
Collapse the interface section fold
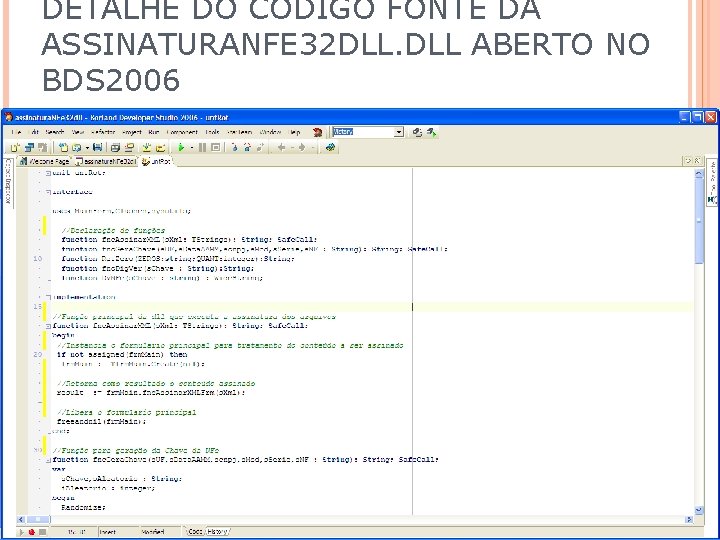(x=48, y=192)
